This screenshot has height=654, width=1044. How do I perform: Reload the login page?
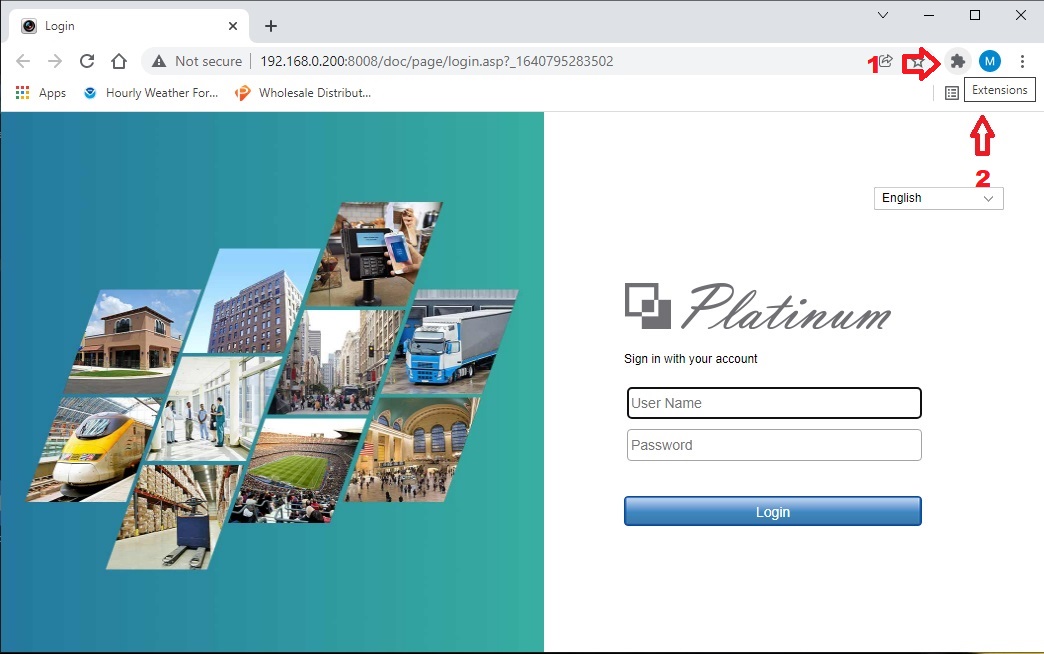tap(87, 61)
